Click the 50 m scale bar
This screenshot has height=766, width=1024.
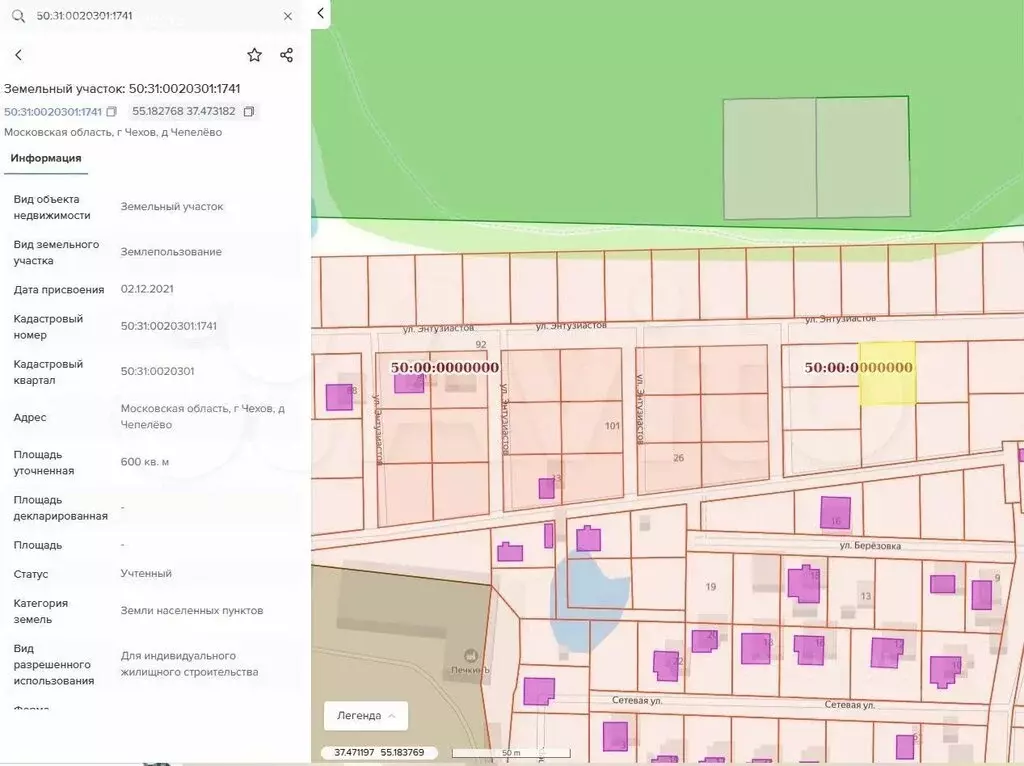(511, 753)
